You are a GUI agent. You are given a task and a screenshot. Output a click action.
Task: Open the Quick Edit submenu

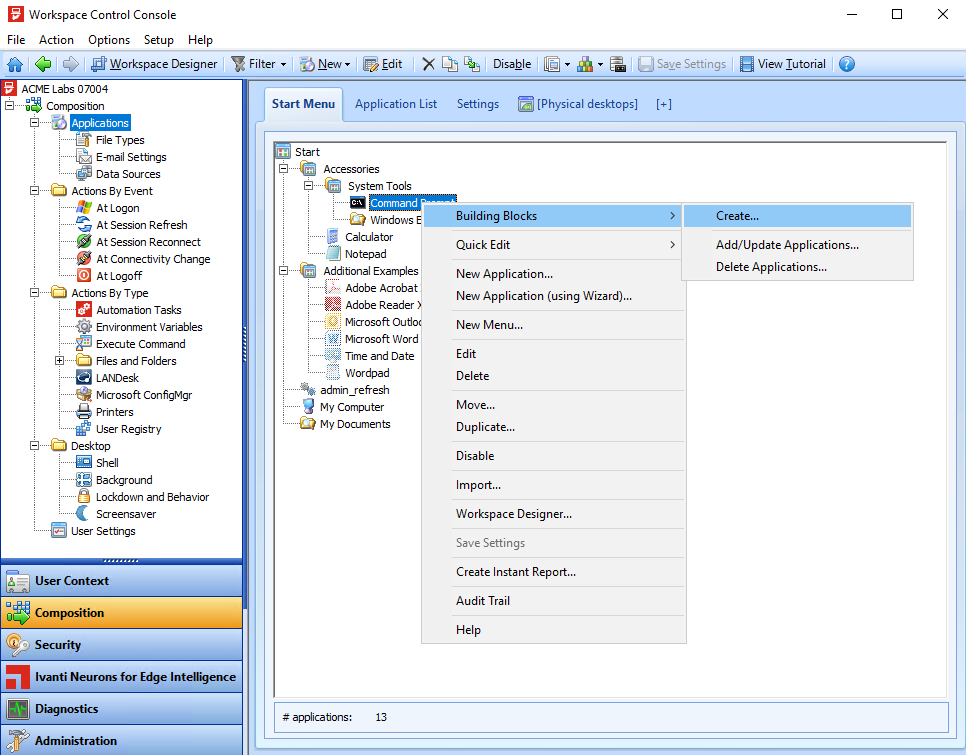coord(554,245)
